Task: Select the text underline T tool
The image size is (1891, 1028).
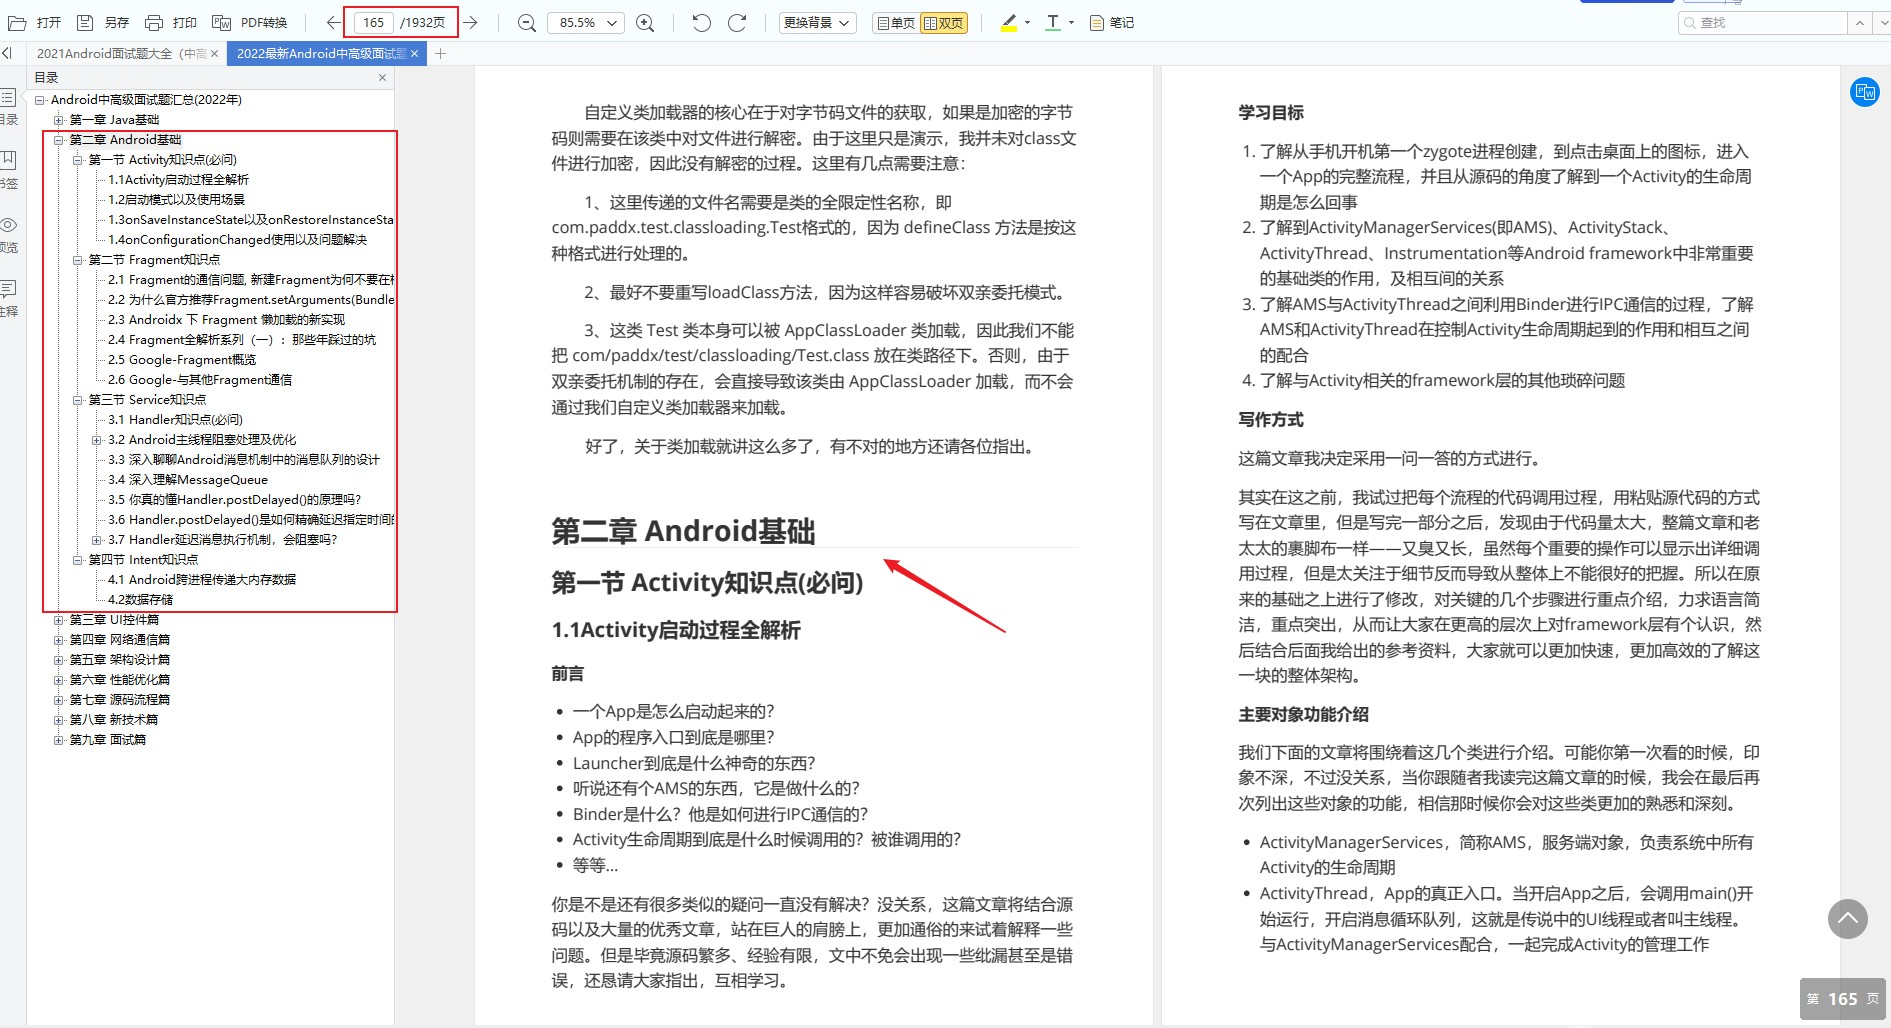Action: (x=1053, y=22)
